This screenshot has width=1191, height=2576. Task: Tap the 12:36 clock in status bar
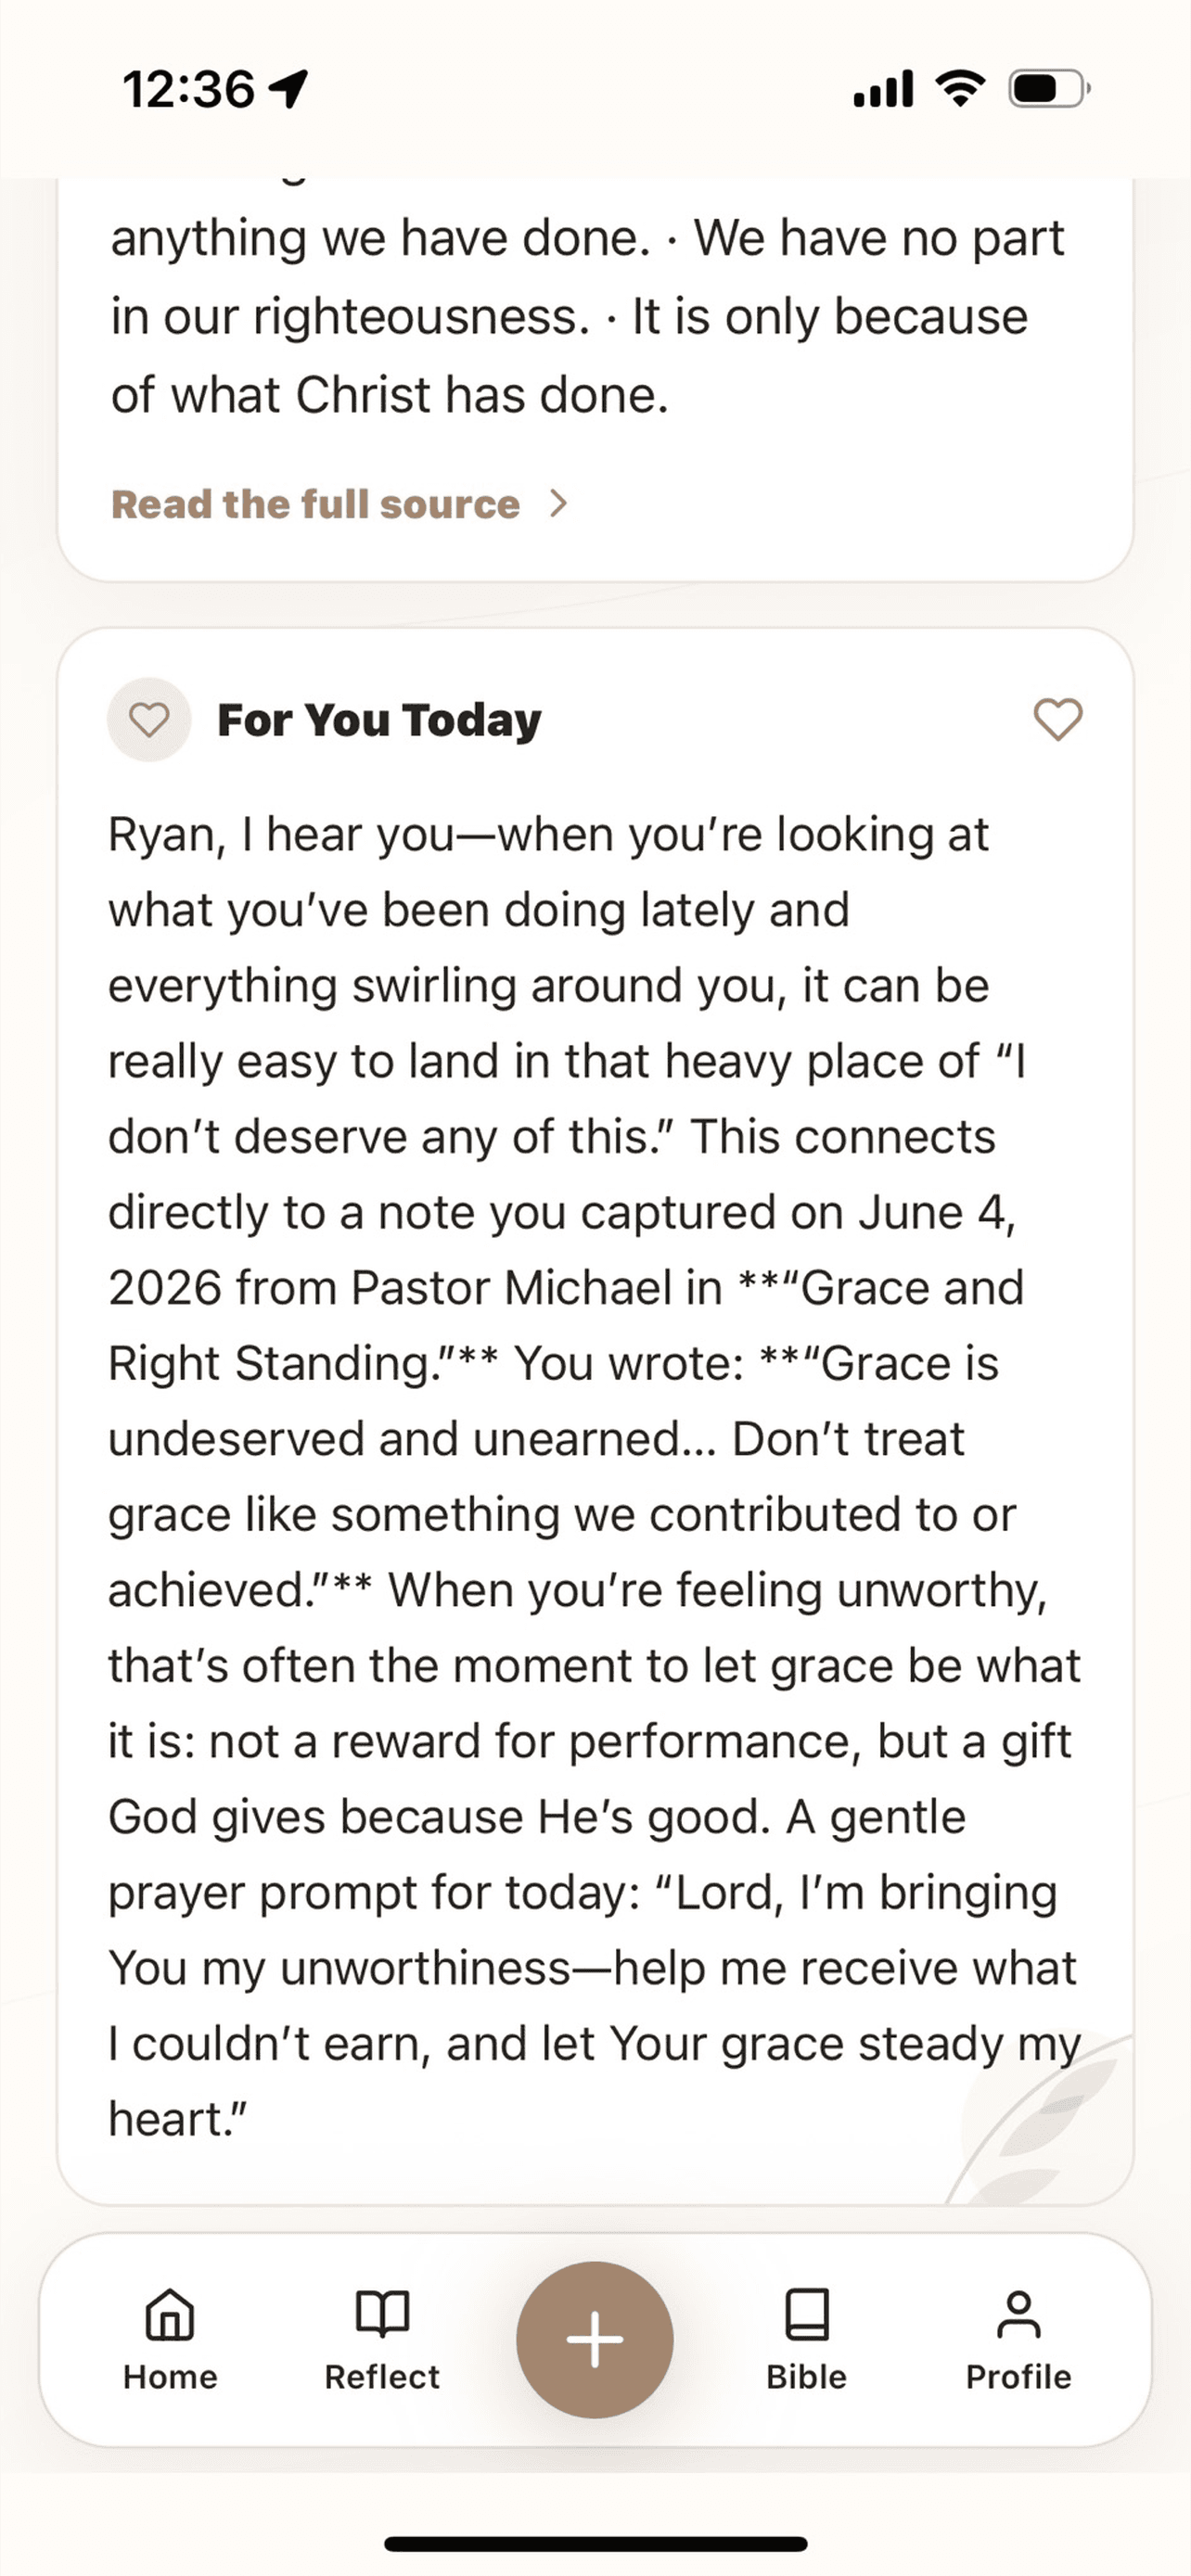188,89
